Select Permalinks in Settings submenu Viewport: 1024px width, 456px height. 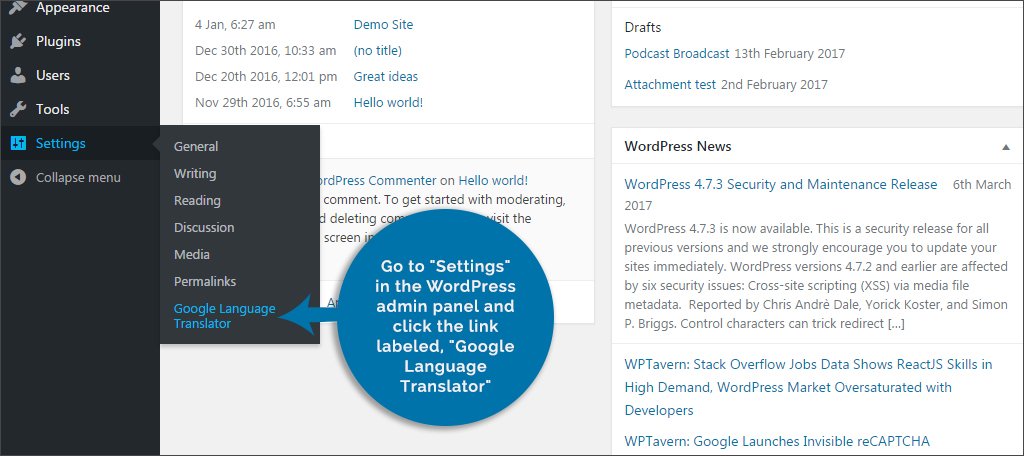pos(204,282)
